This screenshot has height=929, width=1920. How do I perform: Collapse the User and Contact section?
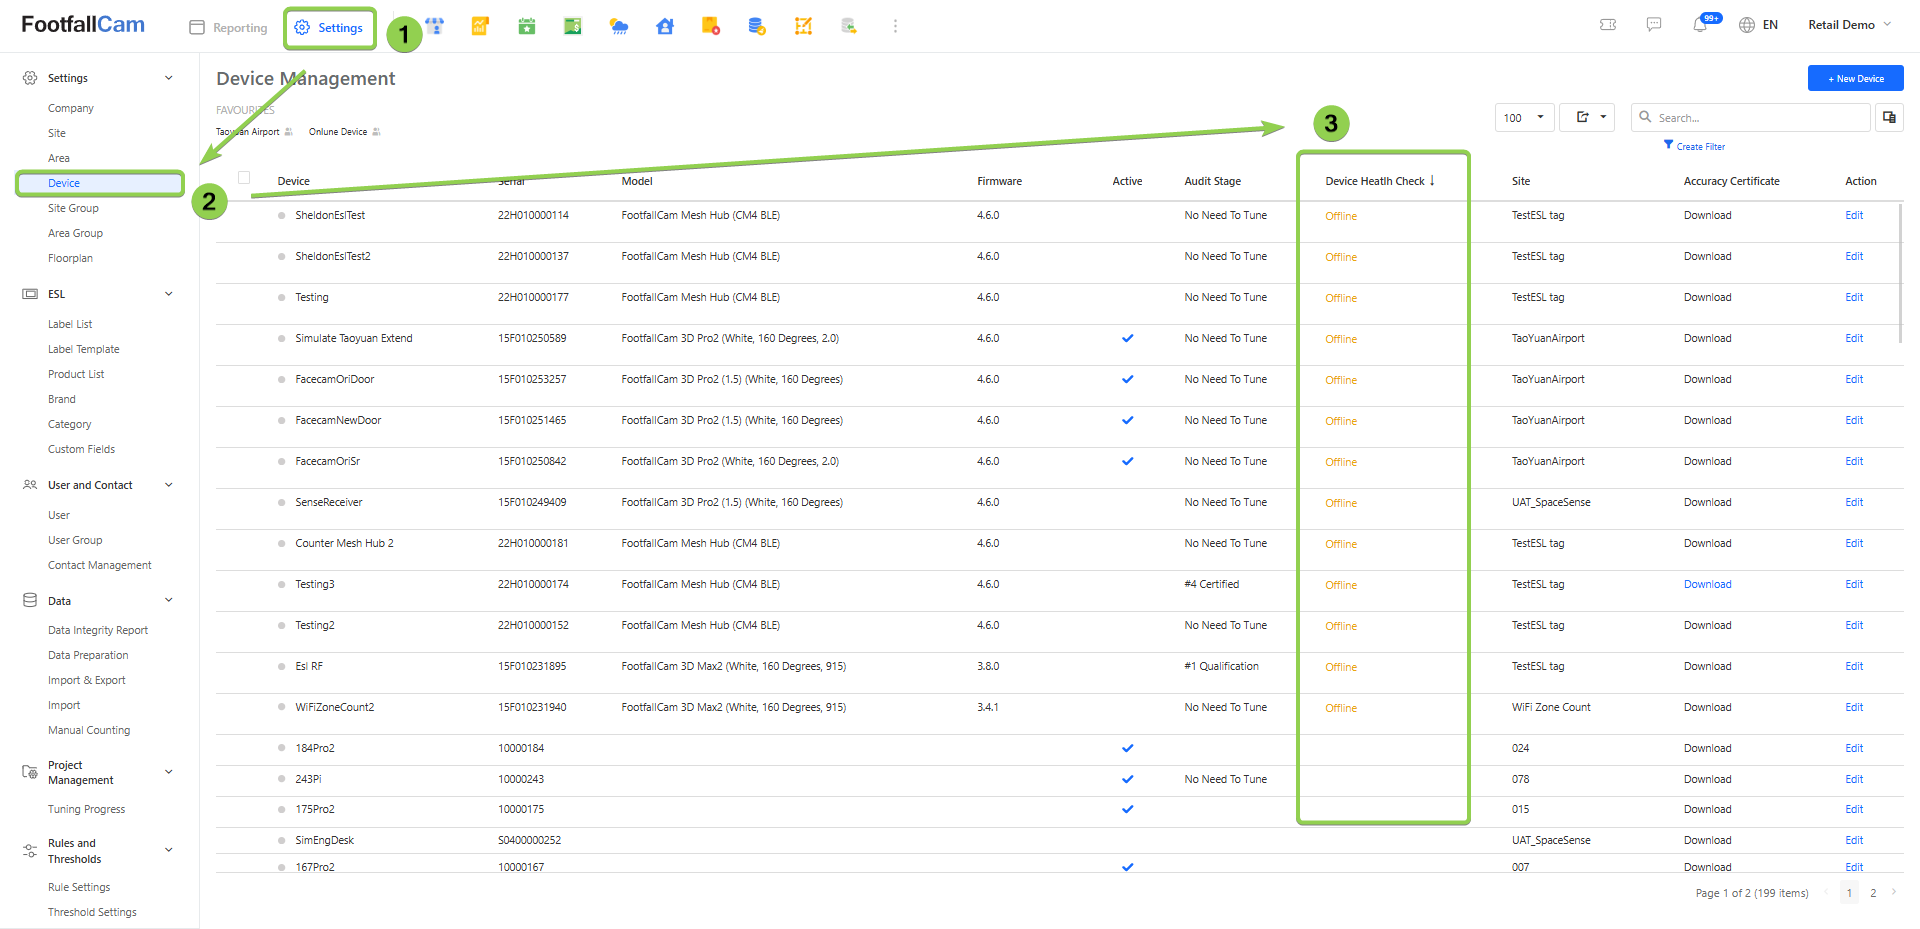coord(169,485)
